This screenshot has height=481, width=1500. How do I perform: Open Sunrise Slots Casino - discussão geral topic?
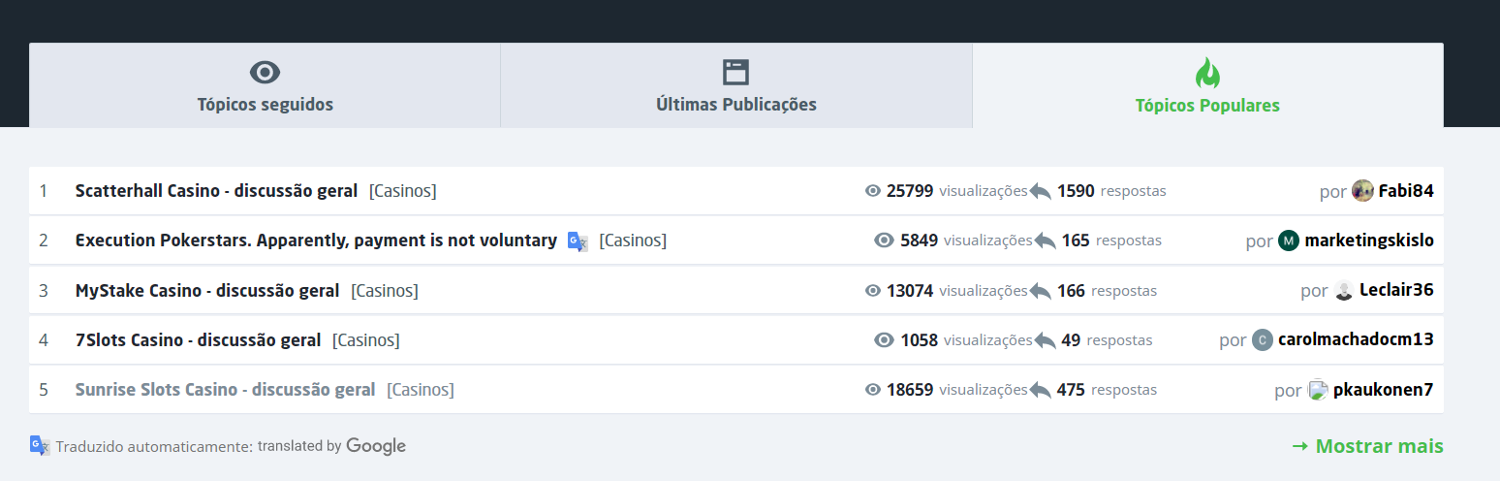225,390
